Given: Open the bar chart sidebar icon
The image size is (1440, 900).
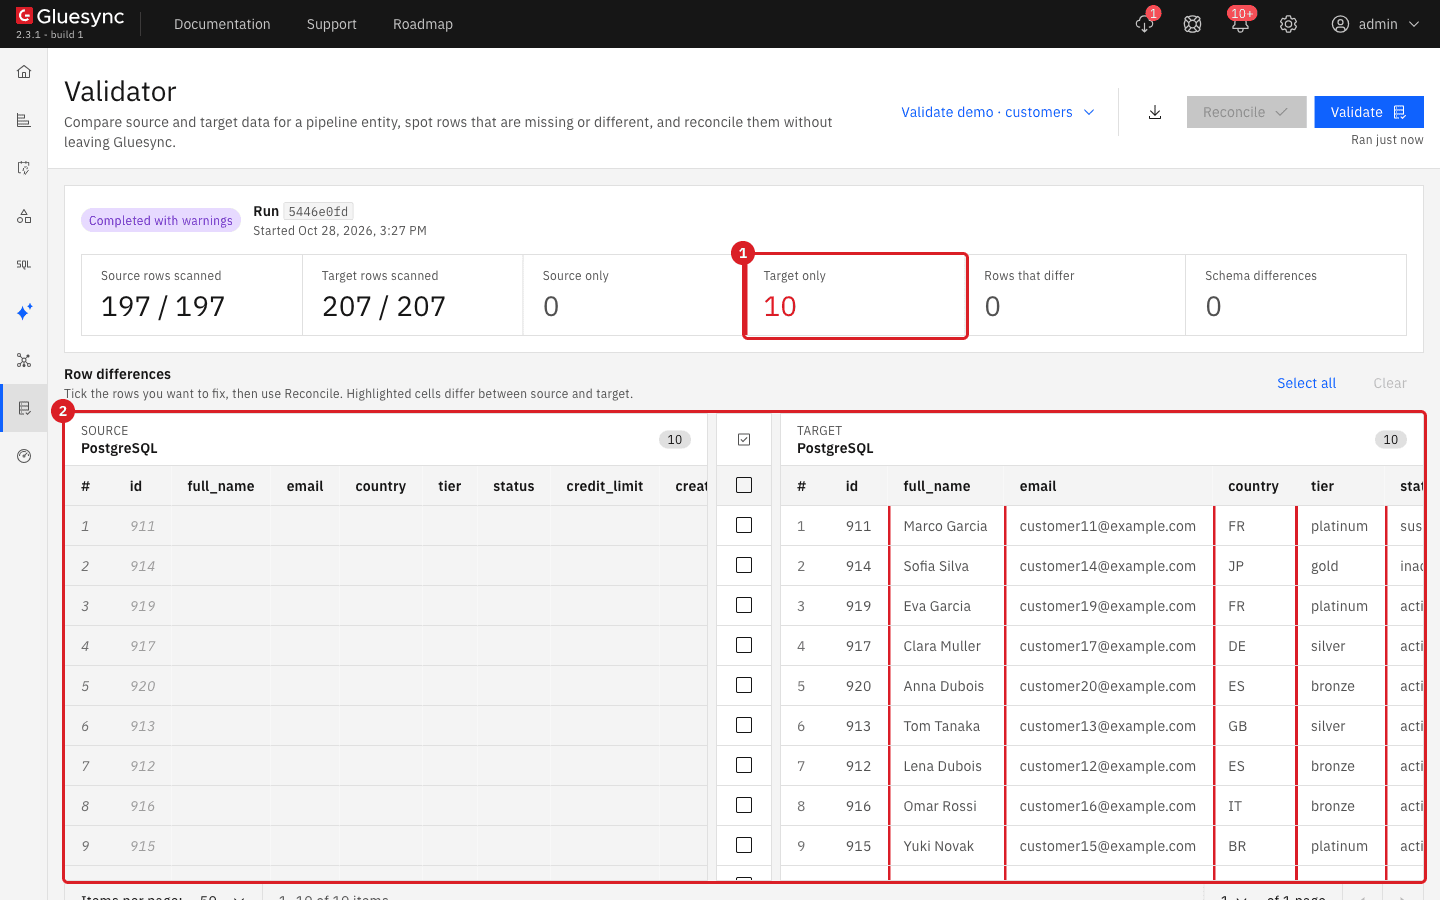Looking at the screenshot, I should tap(24, 120).
